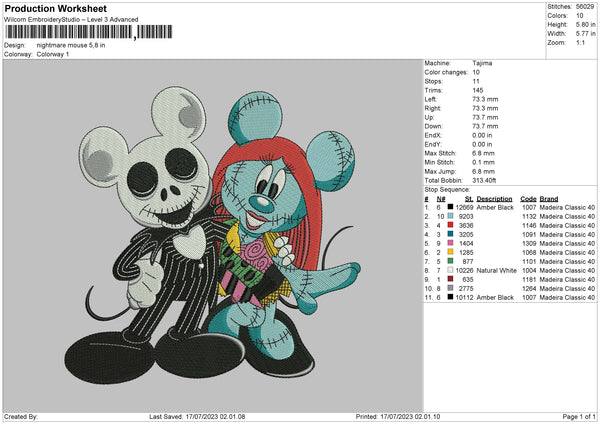Image resolution: width=600 pixels, height=424 pixels.
Task: Click the Printed date '17/07/2023 02.01.10'
Action: (410, 416)
